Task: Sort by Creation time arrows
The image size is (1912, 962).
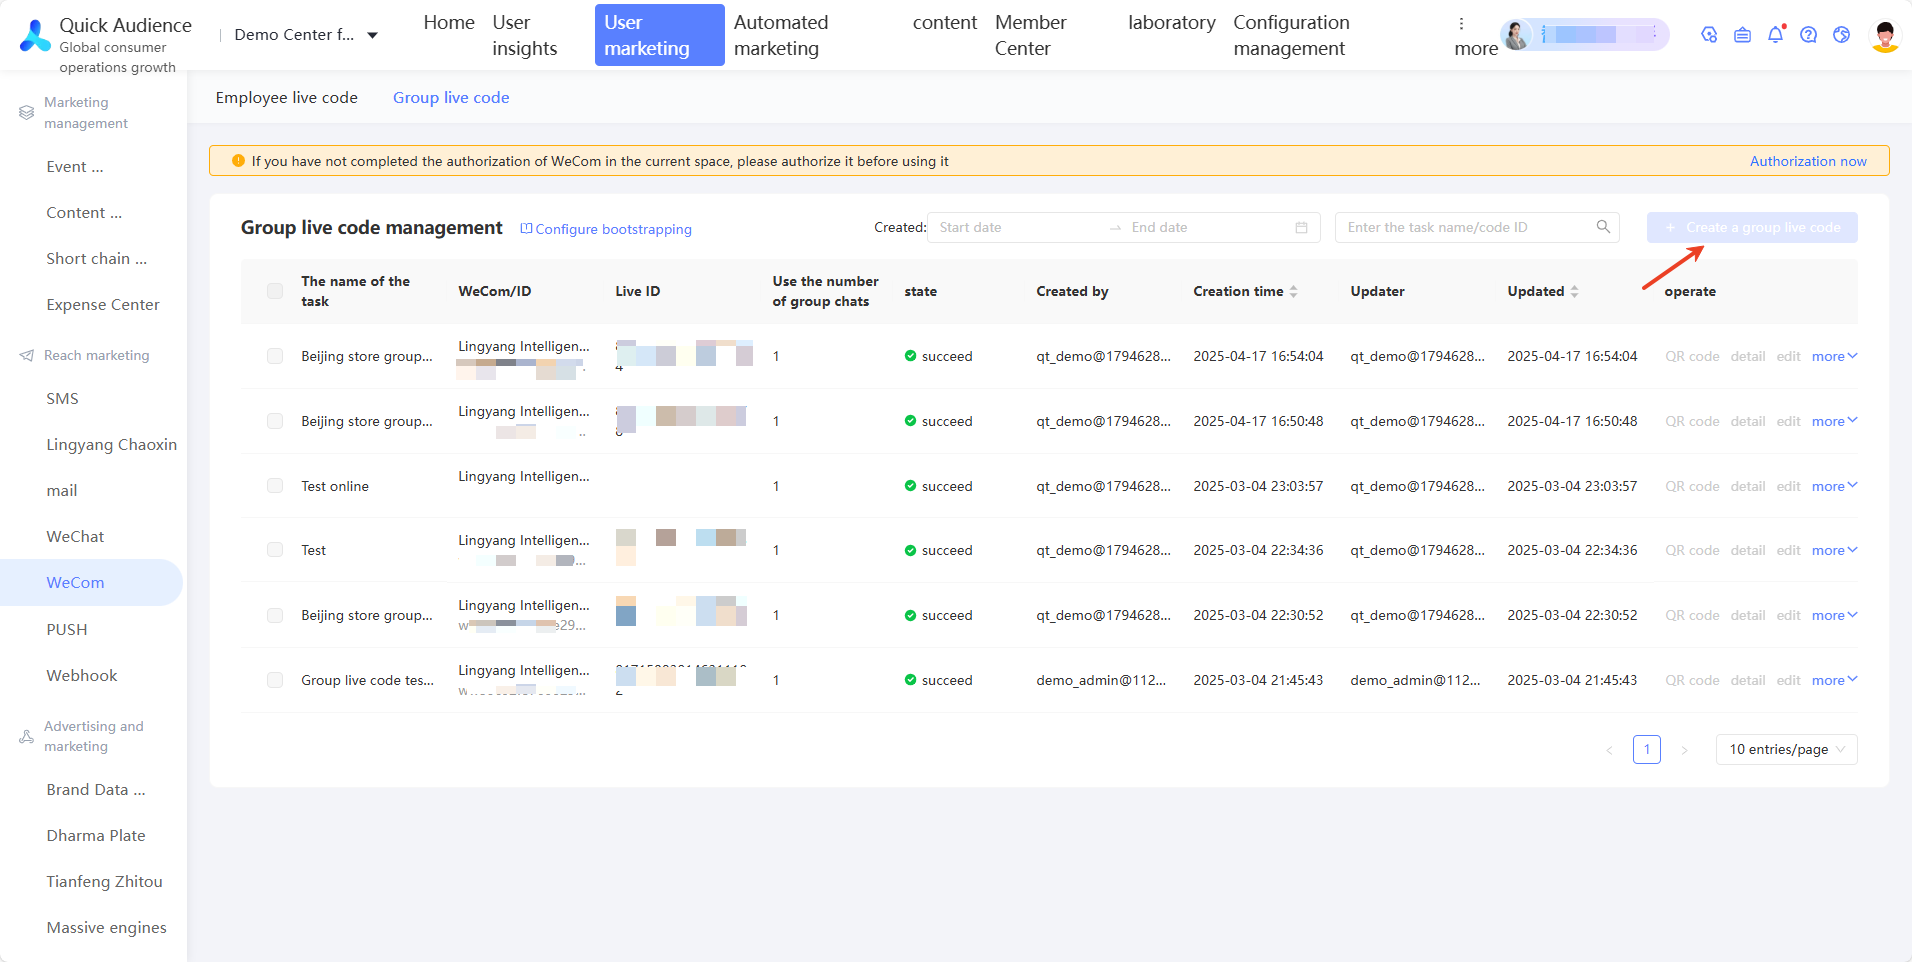Action: coord(1293,291)
